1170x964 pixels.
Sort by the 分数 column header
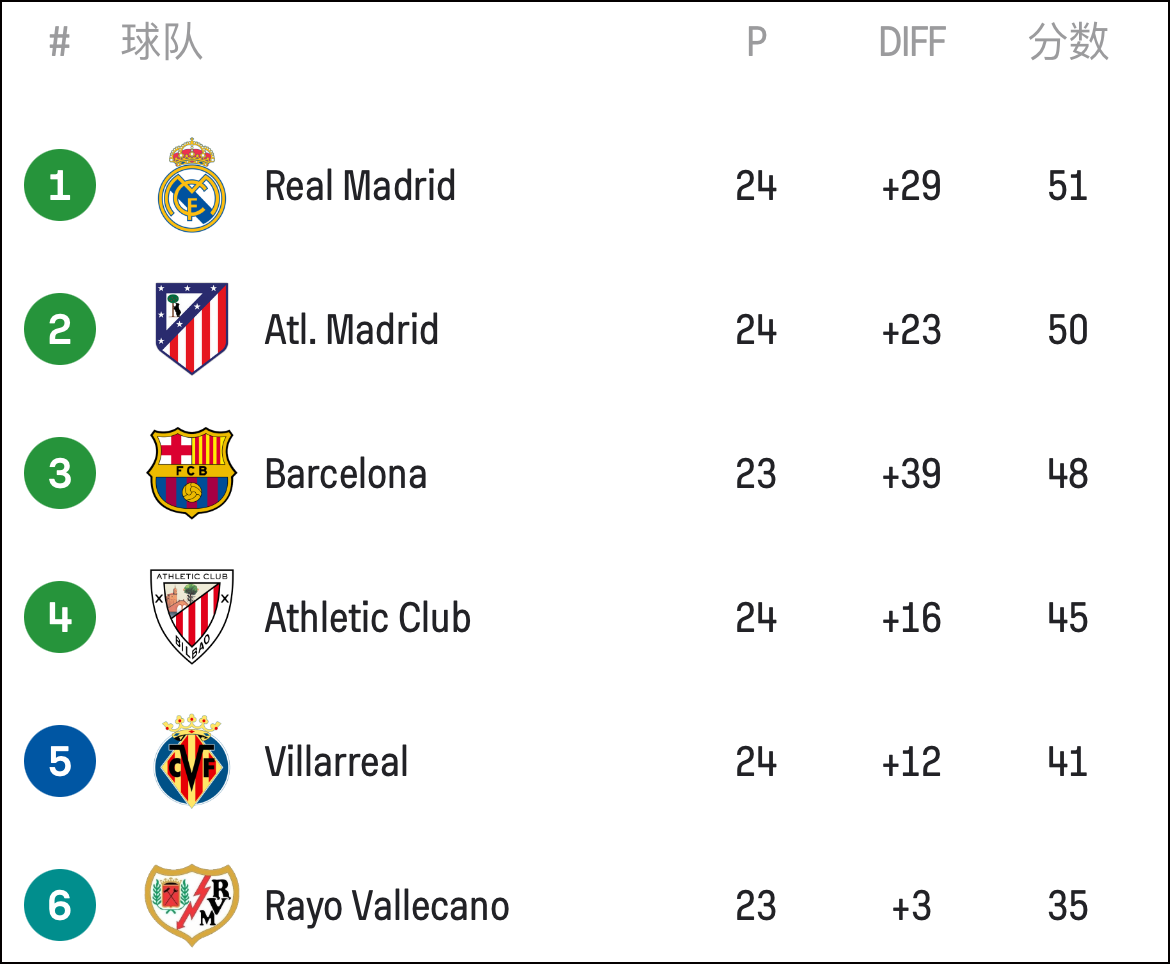pos(1068,42)
